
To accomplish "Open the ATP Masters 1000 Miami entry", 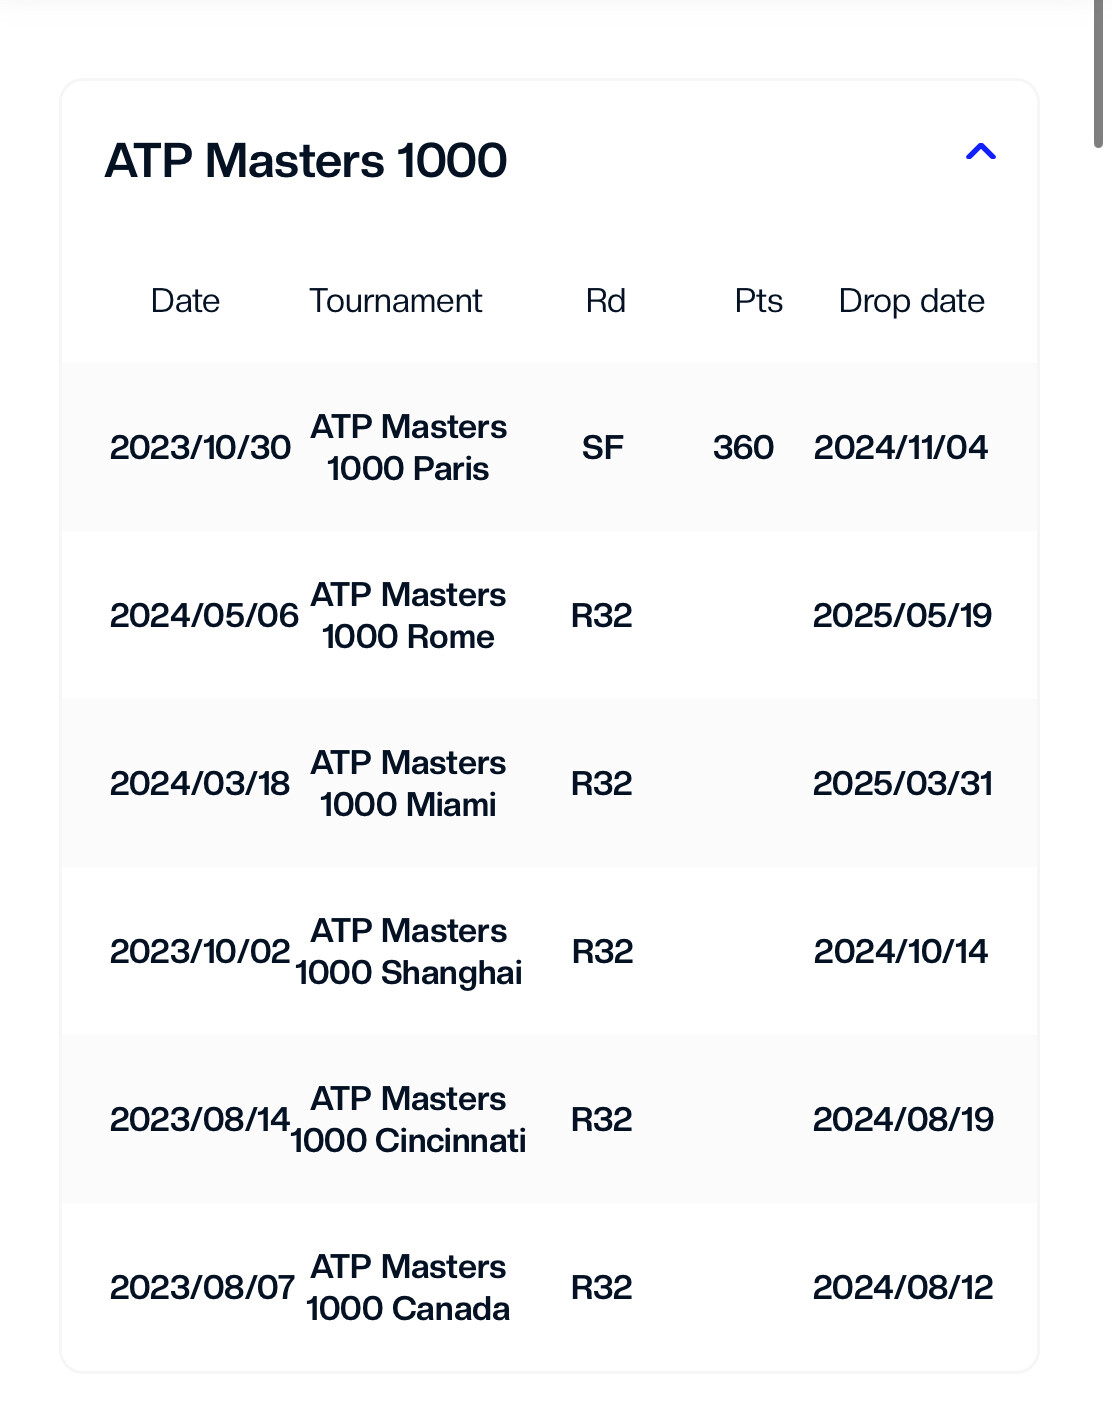I will [x=408, y=783].
